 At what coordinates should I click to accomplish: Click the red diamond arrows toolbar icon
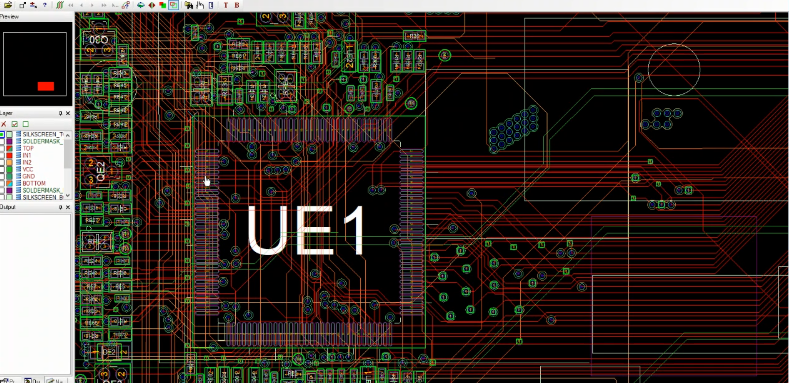pos(151,5)
